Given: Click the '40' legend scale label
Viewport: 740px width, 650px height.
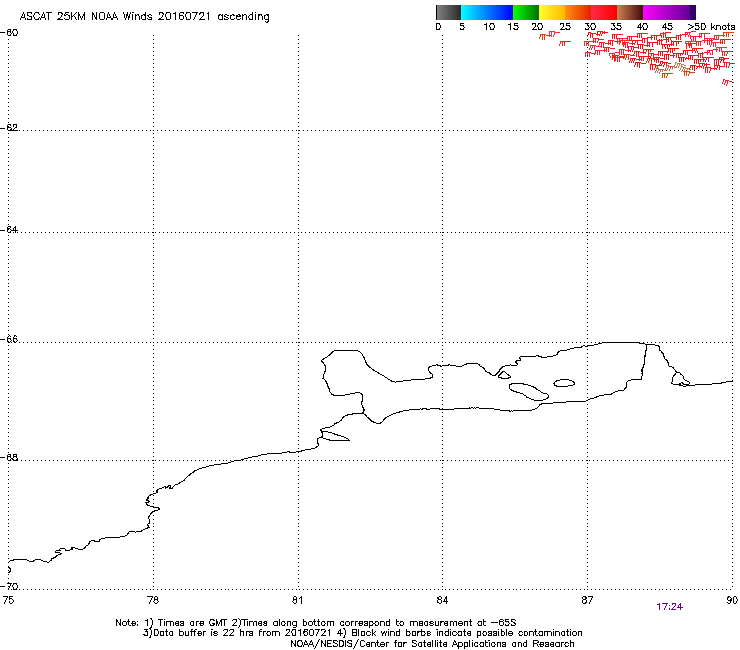Looking at the screenshot, I should point(642,27).
